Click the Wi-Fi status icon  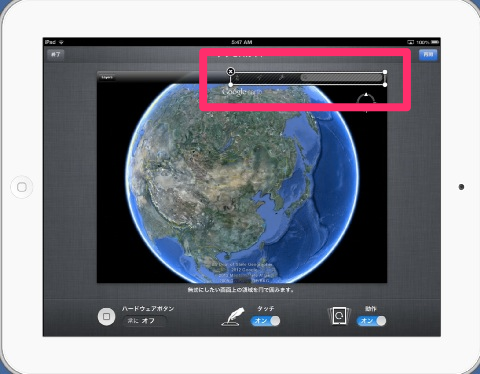tap(61, 42)
